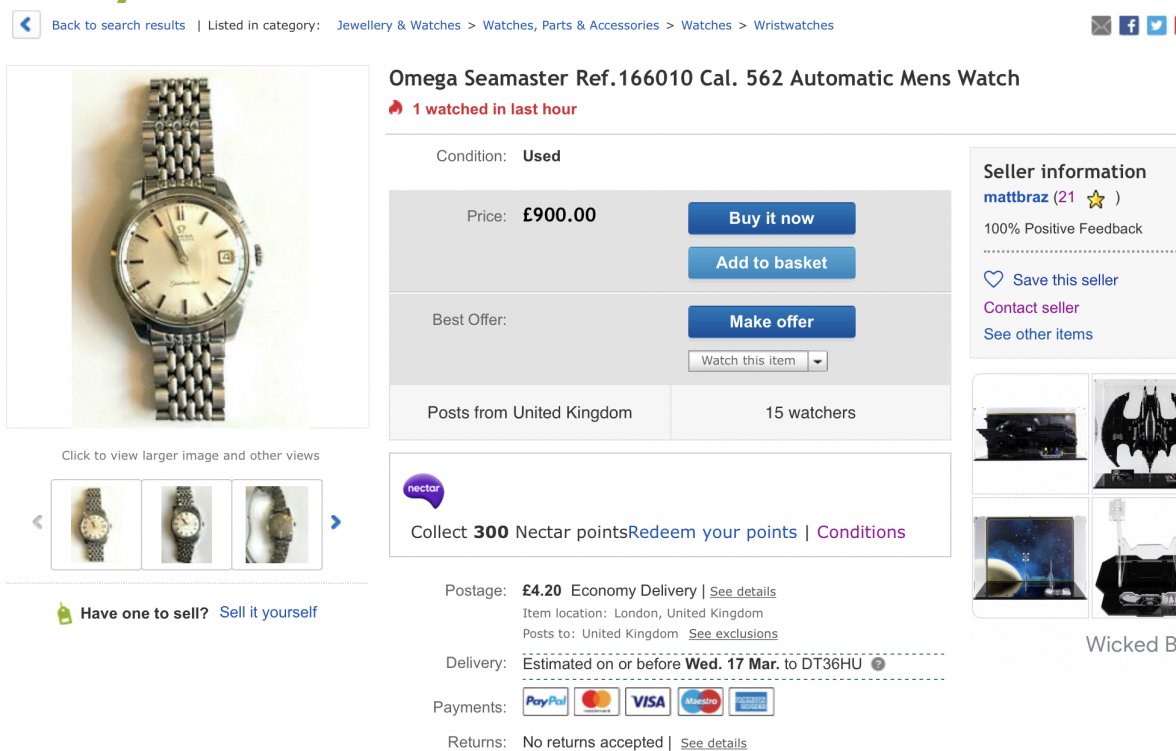Open Sell it yourself link
This screenshot has width=1176, height=751.
(268, 612)
